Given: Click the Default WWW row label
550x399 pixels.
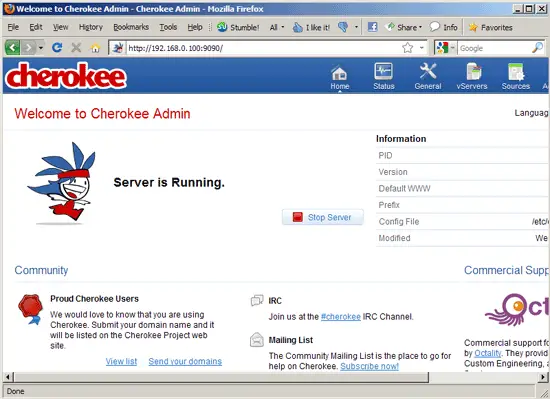Looking at the screenshot, I should pos(404,189).
